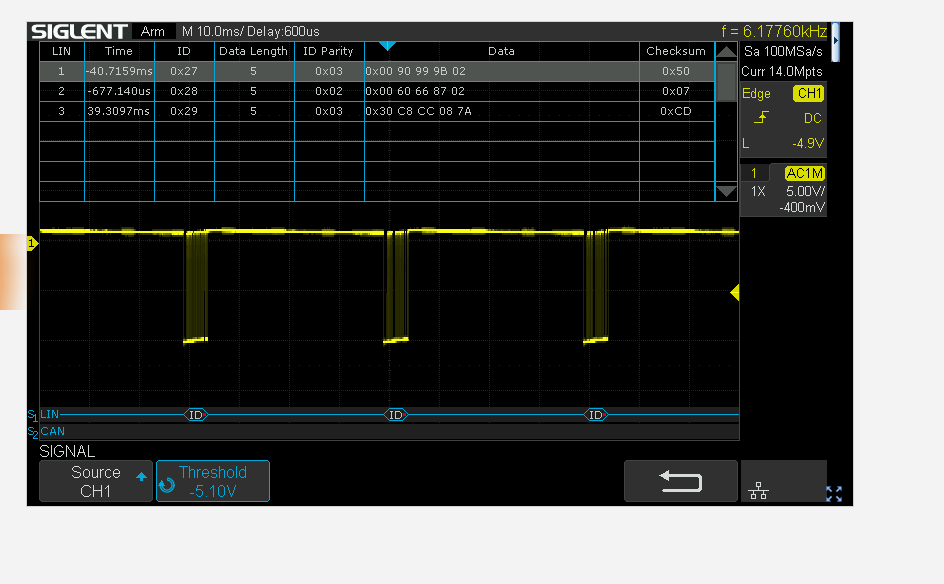Click the S2 CAN decode bus label
This screenshot has height=584, width=944.
[46, 432]
